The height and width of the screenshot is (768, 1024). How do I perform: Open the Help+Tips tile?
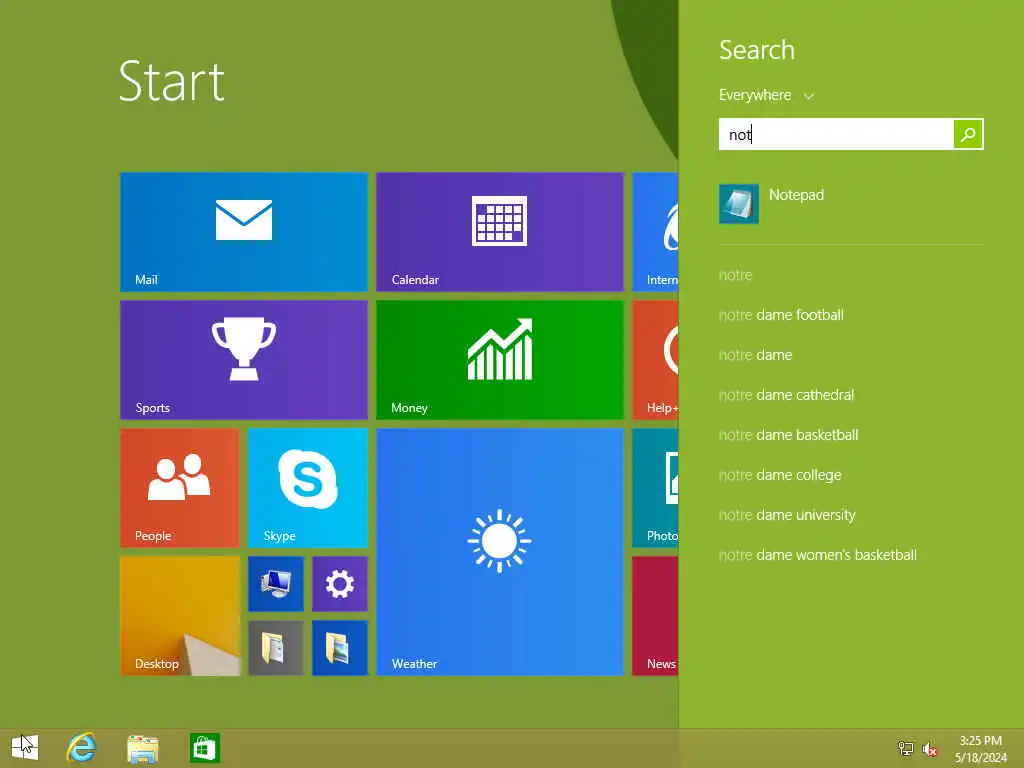655,360
